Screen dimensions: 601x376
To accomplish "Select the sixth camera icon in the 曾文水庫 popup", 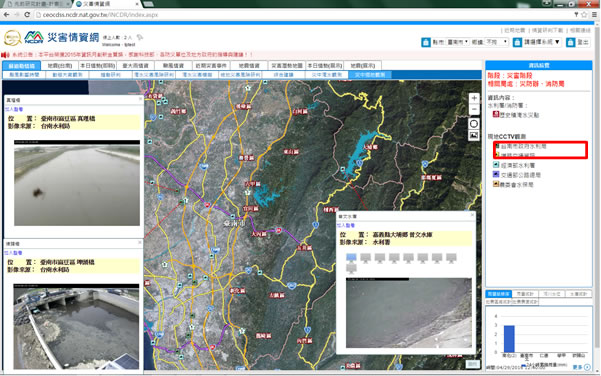I will [x=423, y=258].
